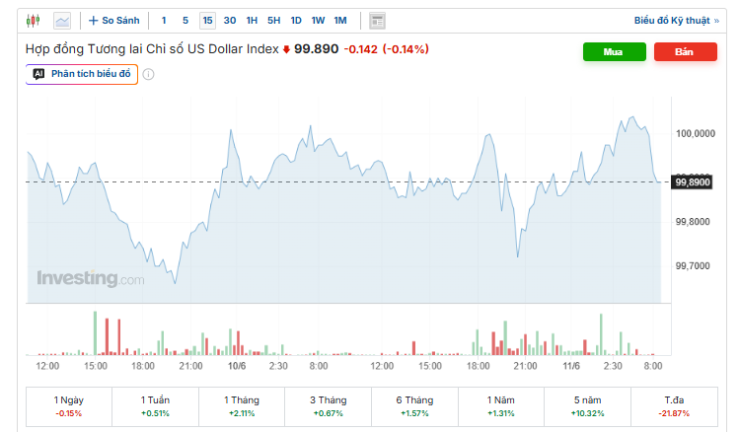Select the 15 minute interval
The image size is (740, 432).
pos(207,21)
